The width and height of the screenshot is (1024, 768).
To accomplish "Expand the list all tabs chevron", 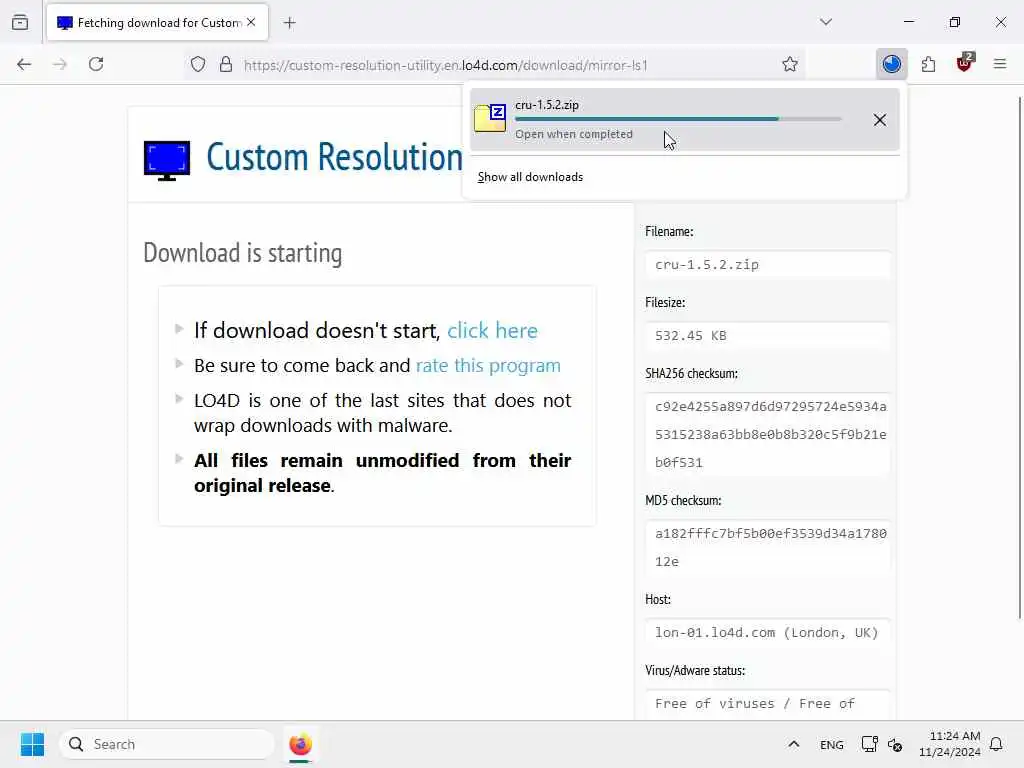I will (826, 22).
